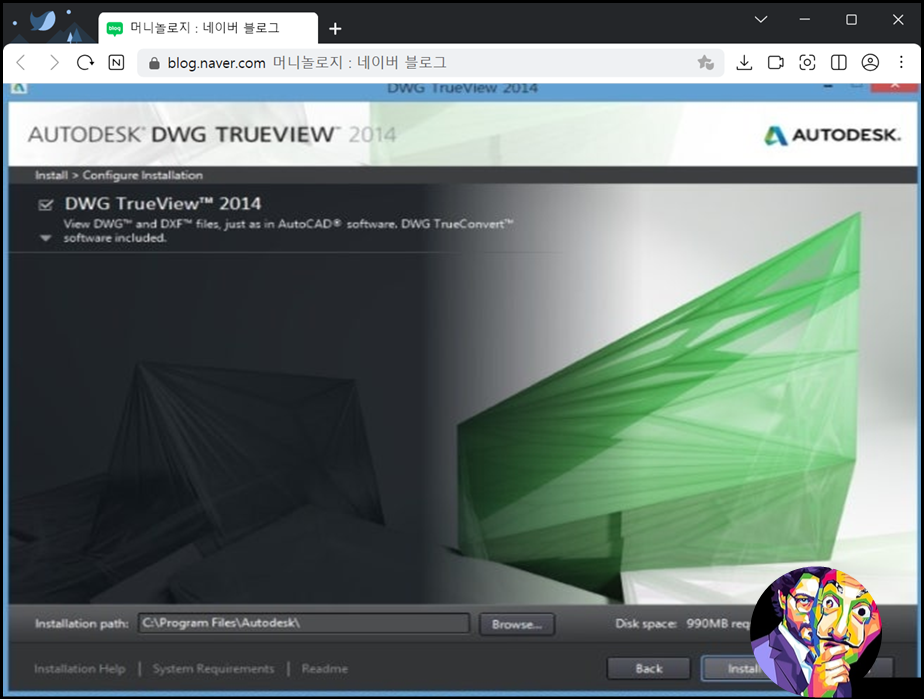Click the padlock site security icon

tap(154, 63)
